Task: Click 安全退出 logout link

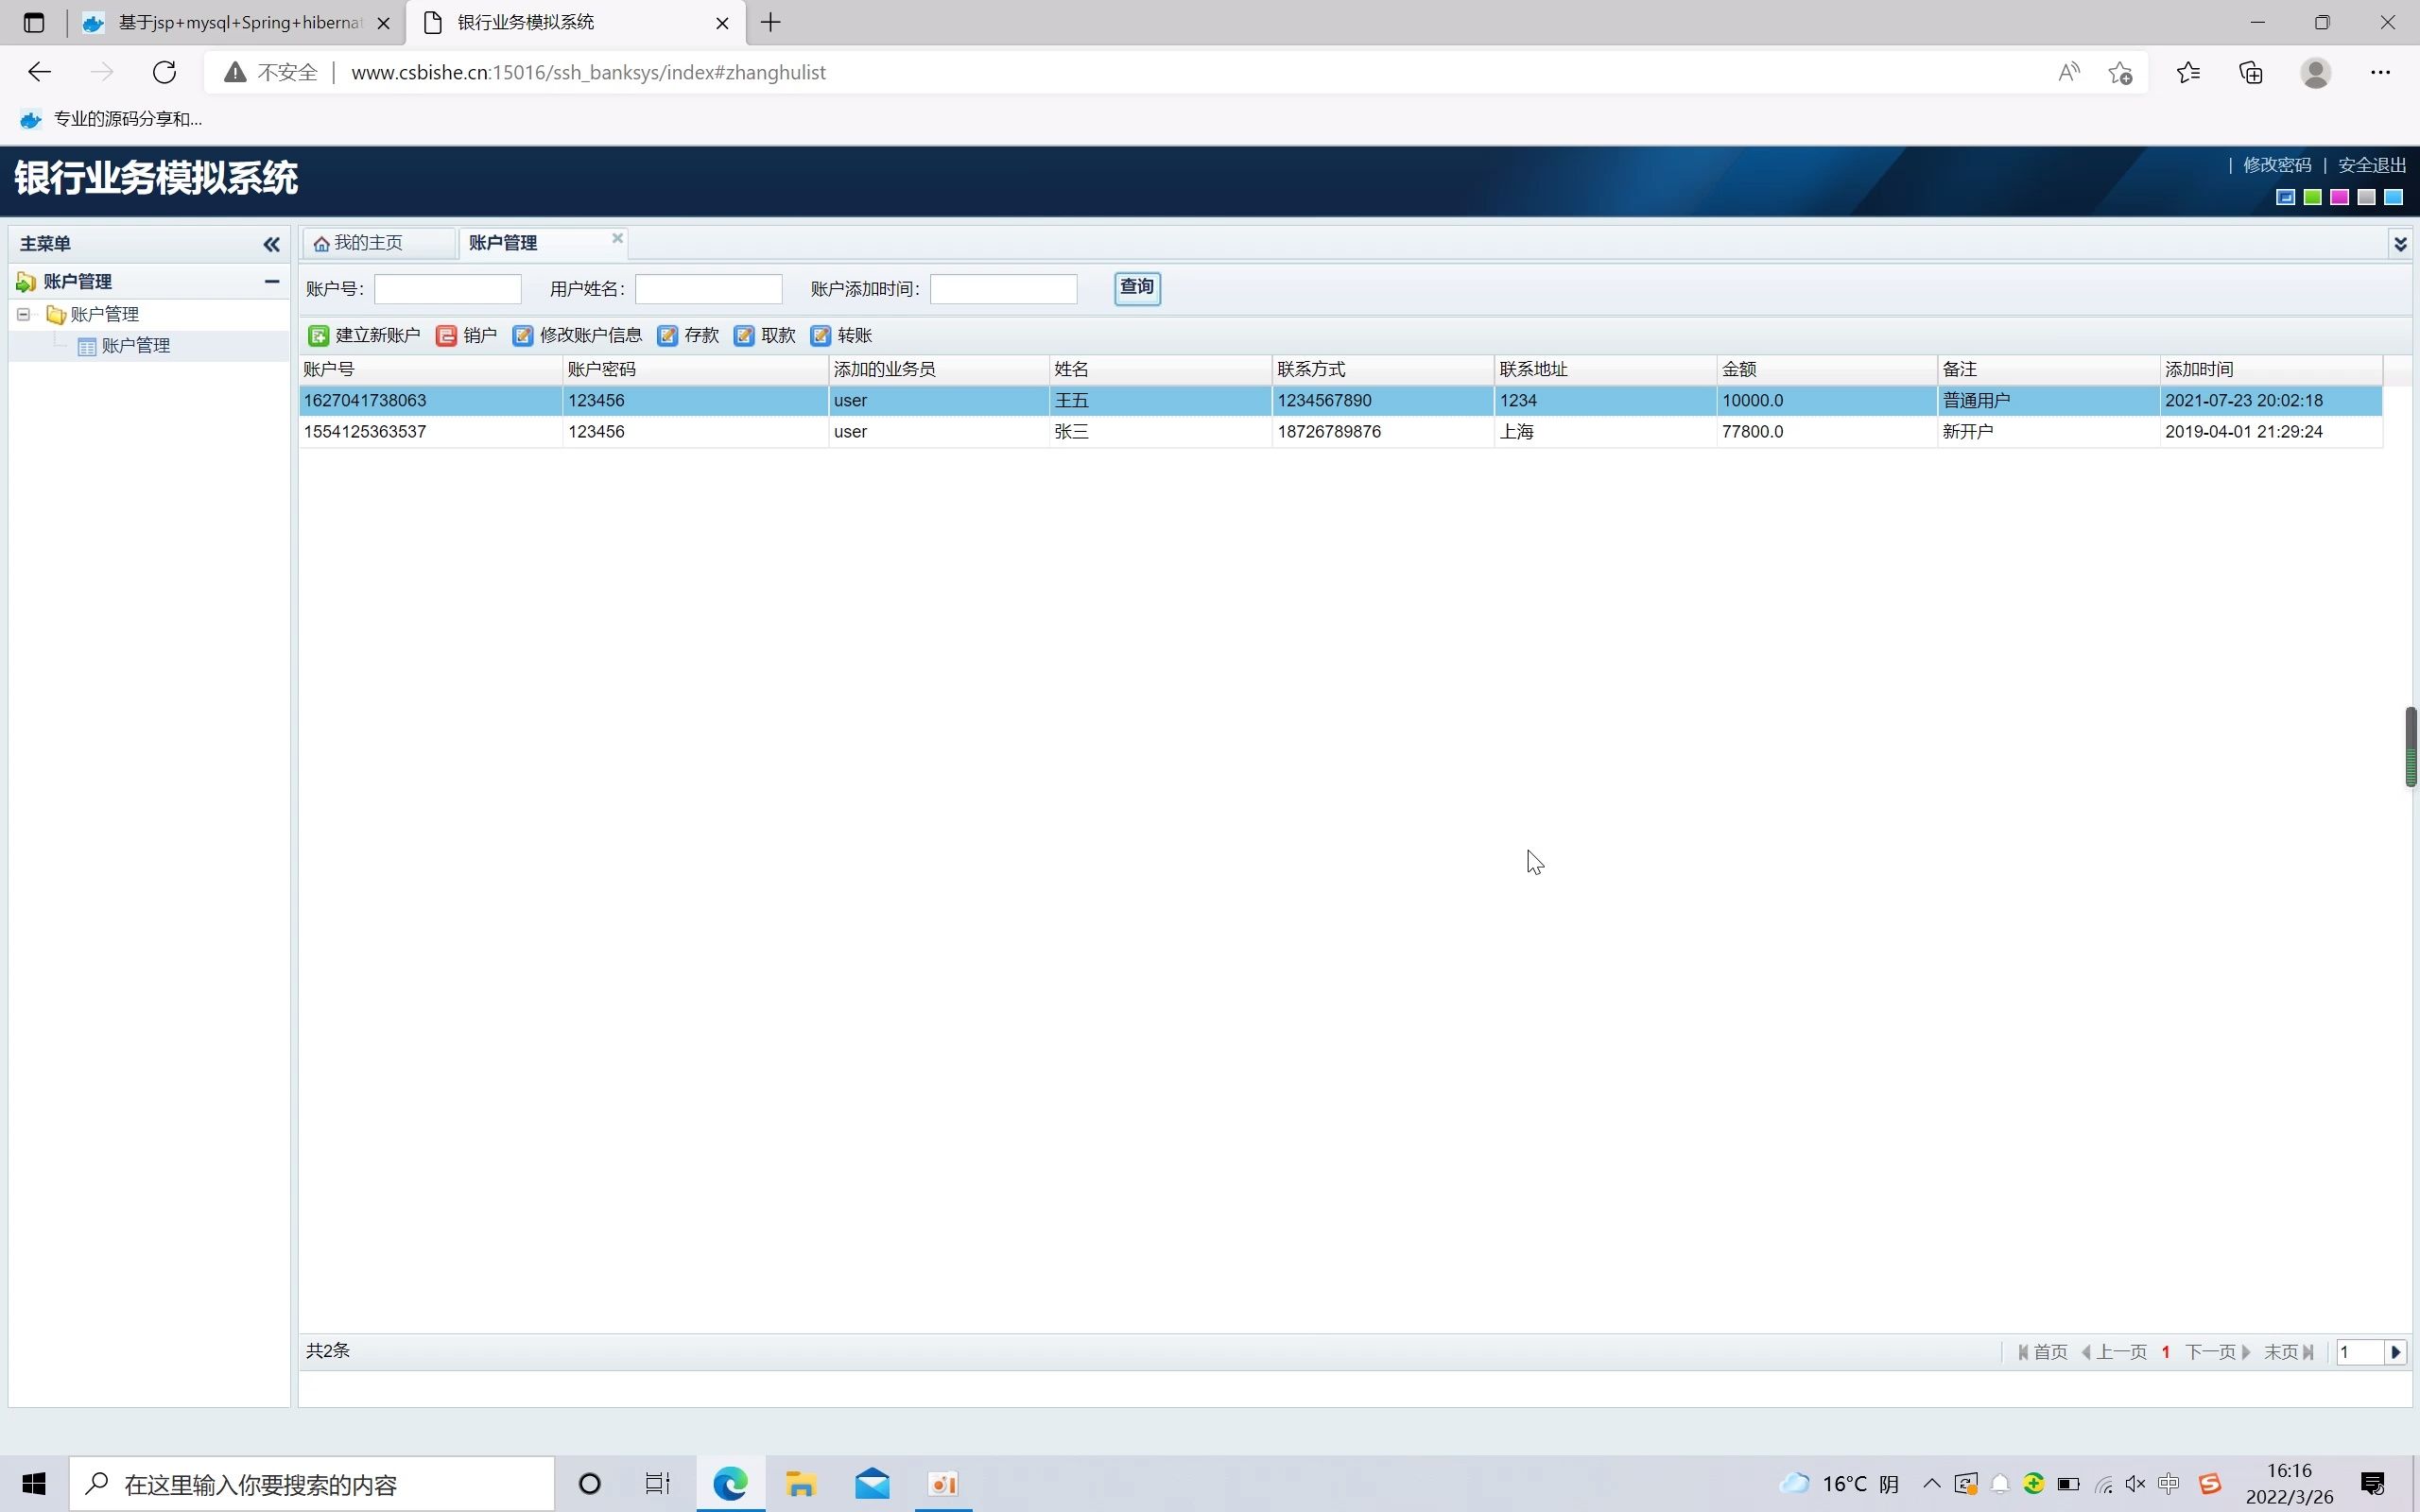Action: (2372, 165)
